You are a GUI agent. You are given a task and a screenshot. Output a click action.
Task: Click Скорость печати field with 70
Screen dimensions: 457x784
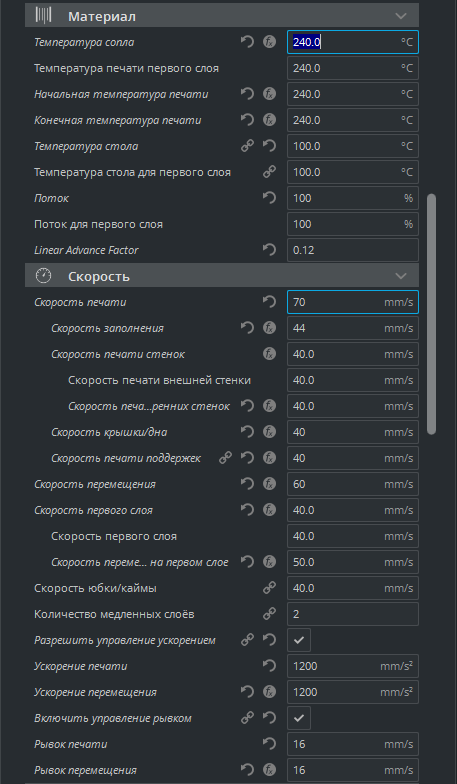(353, 302)
